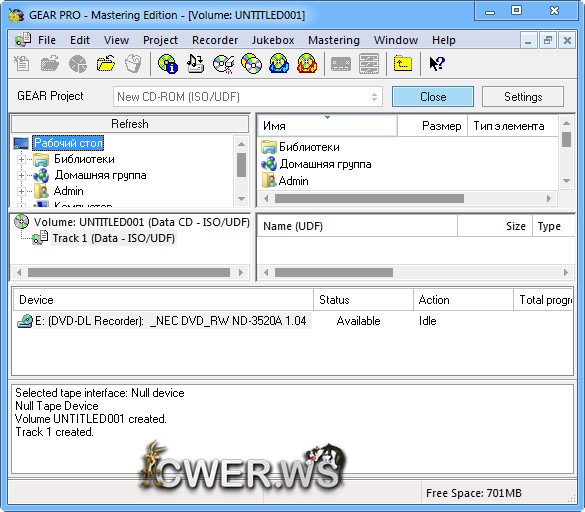Open disc info icon with blue 'i'
585x512 pixels.
pyautogui.click(x=168, y=64)
